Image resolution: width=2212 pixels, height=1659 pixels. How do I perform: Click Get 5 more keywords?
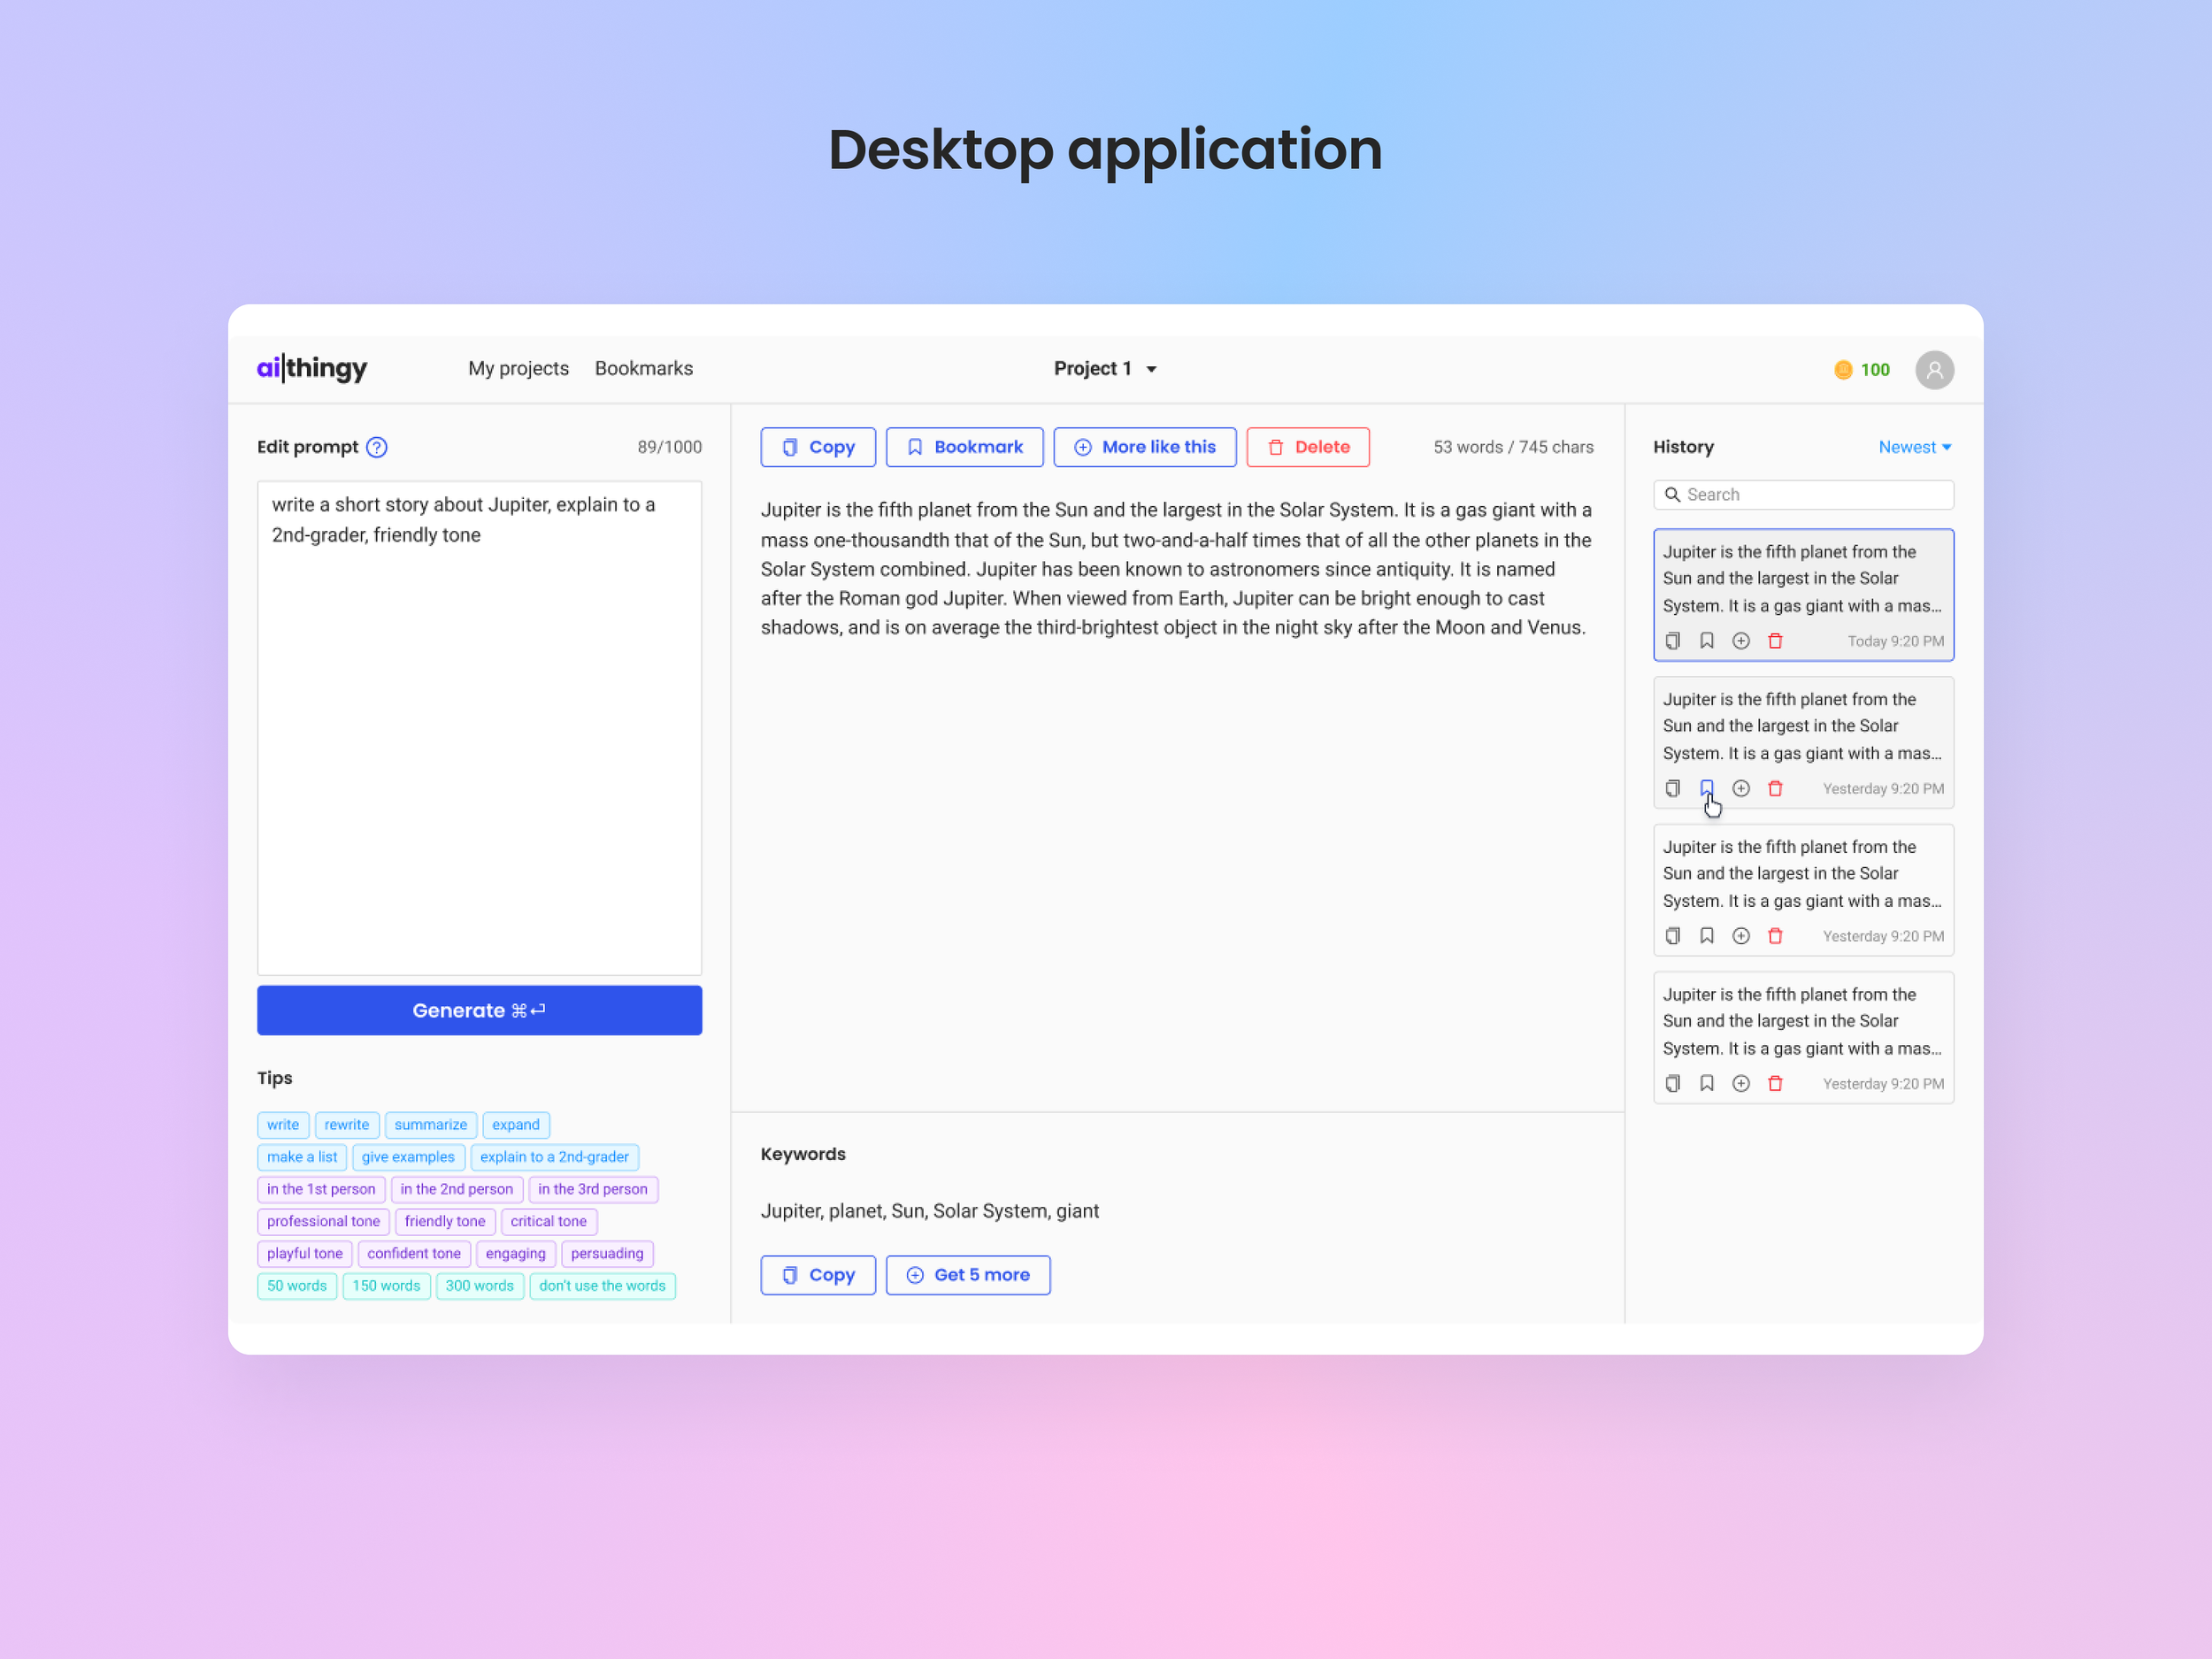click(968, 1276)
